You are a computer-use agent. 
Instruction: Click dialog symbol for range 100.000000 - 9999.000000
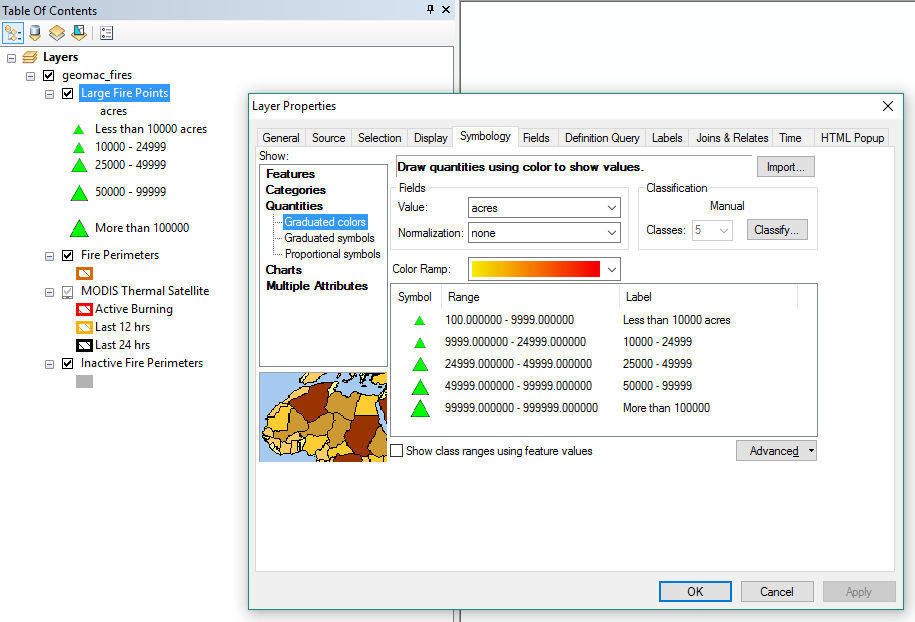pos(420,320)
